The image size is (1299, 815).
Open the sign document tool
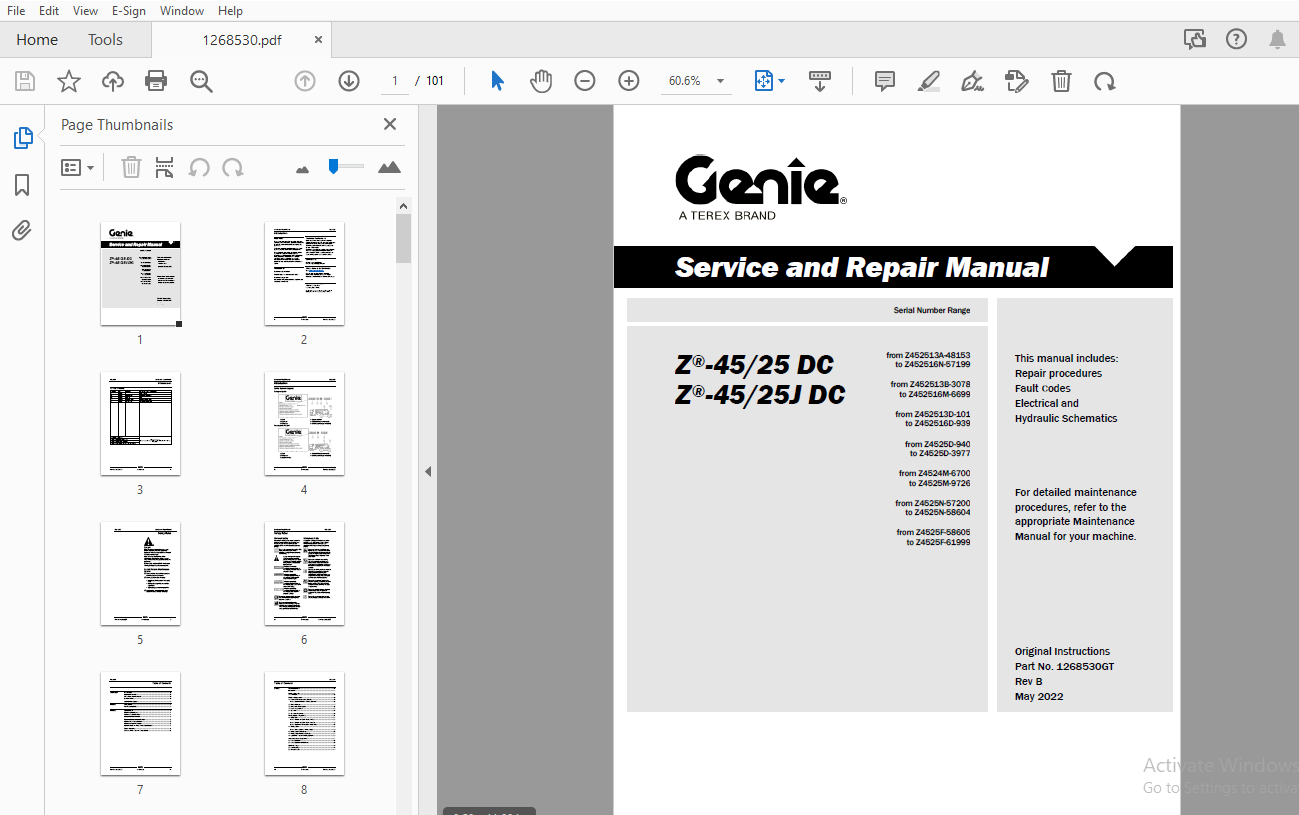point(972,81)
